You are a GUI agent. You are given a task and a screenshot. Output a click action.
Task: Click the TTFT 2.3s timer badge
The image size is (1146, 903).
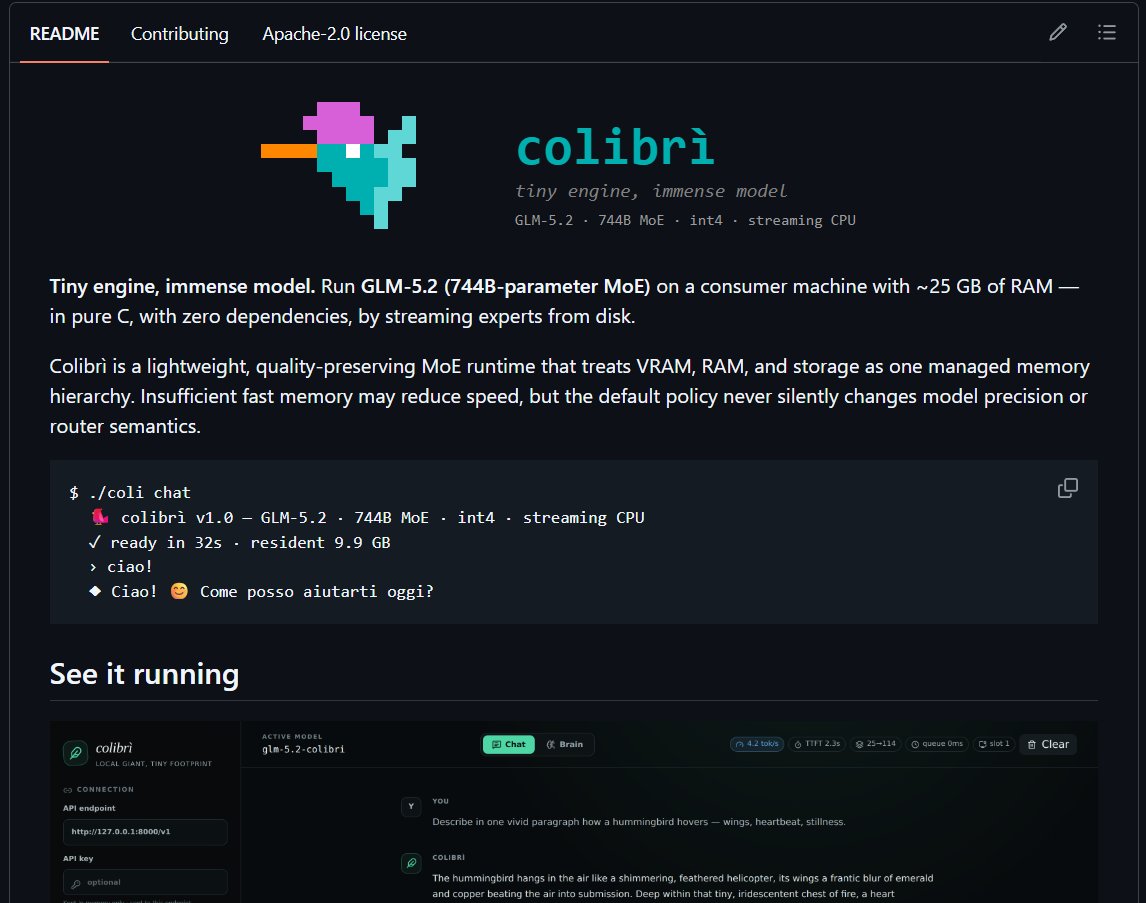coord(817,744)
